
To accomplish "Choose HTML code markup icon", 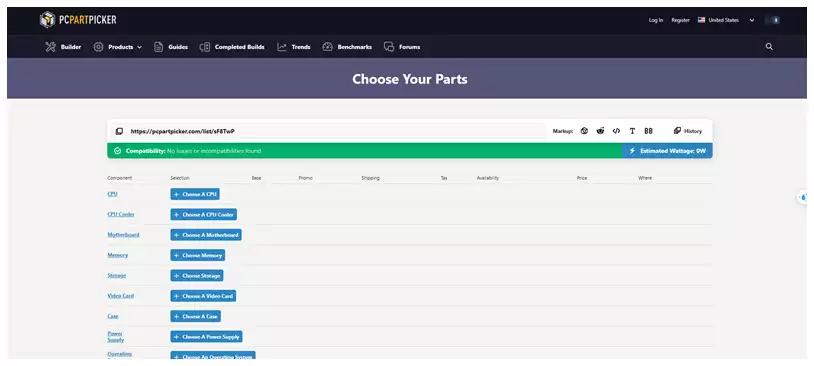I will [x=616, y=131].
